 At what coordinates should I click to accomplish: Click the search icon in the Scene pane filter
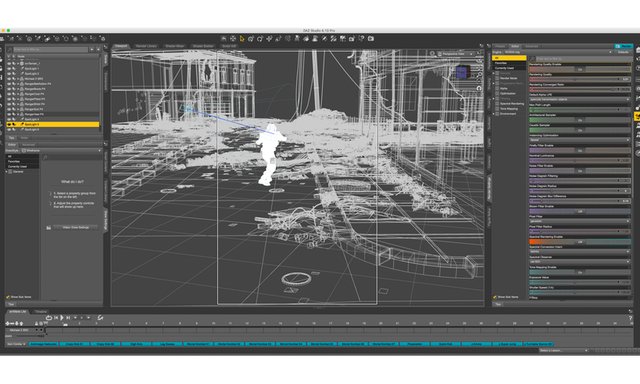coord(10,49)
